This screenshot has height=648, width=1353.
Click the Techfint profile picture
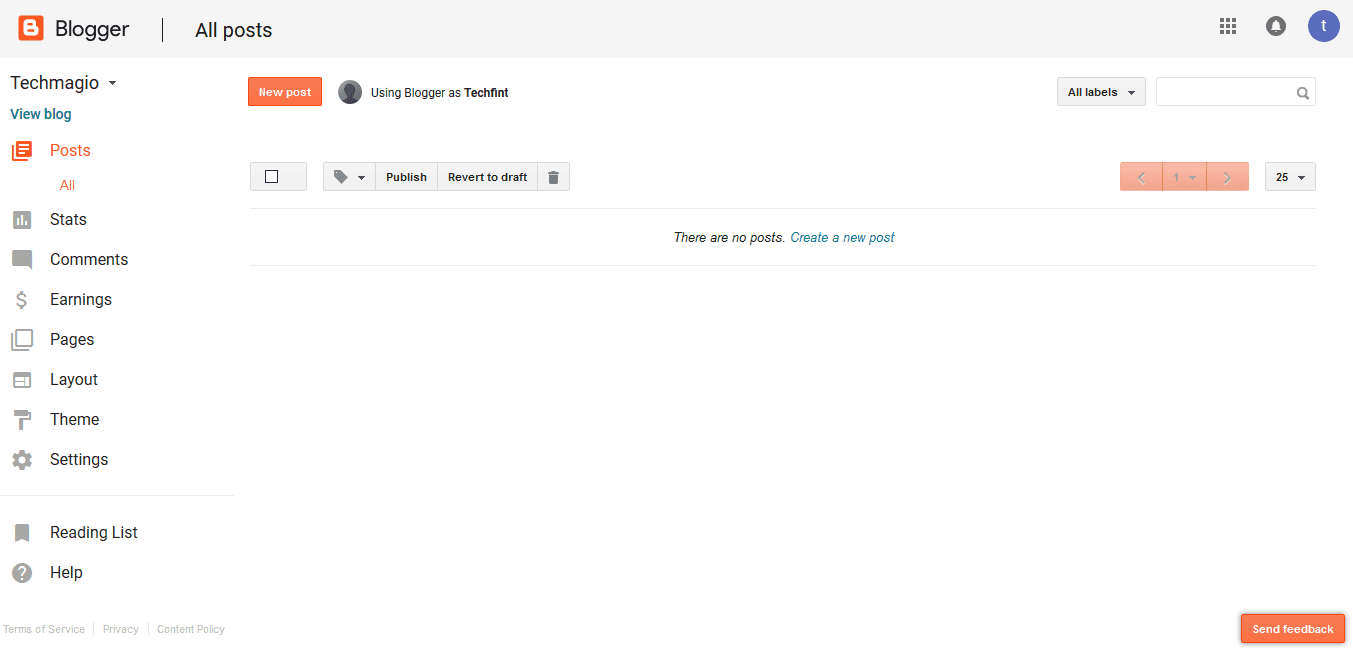[350, 92]
